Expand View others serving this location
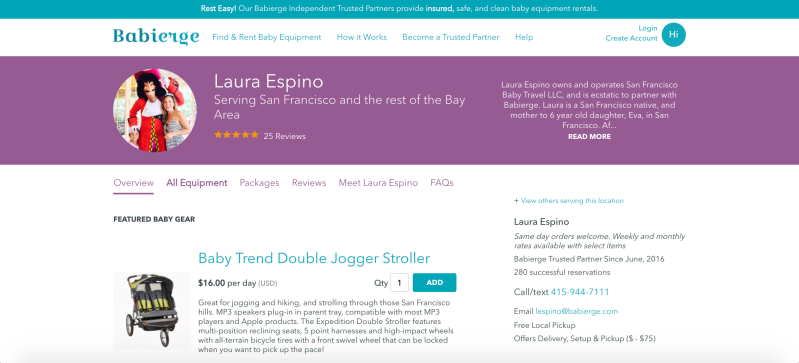 pos(569,201)
